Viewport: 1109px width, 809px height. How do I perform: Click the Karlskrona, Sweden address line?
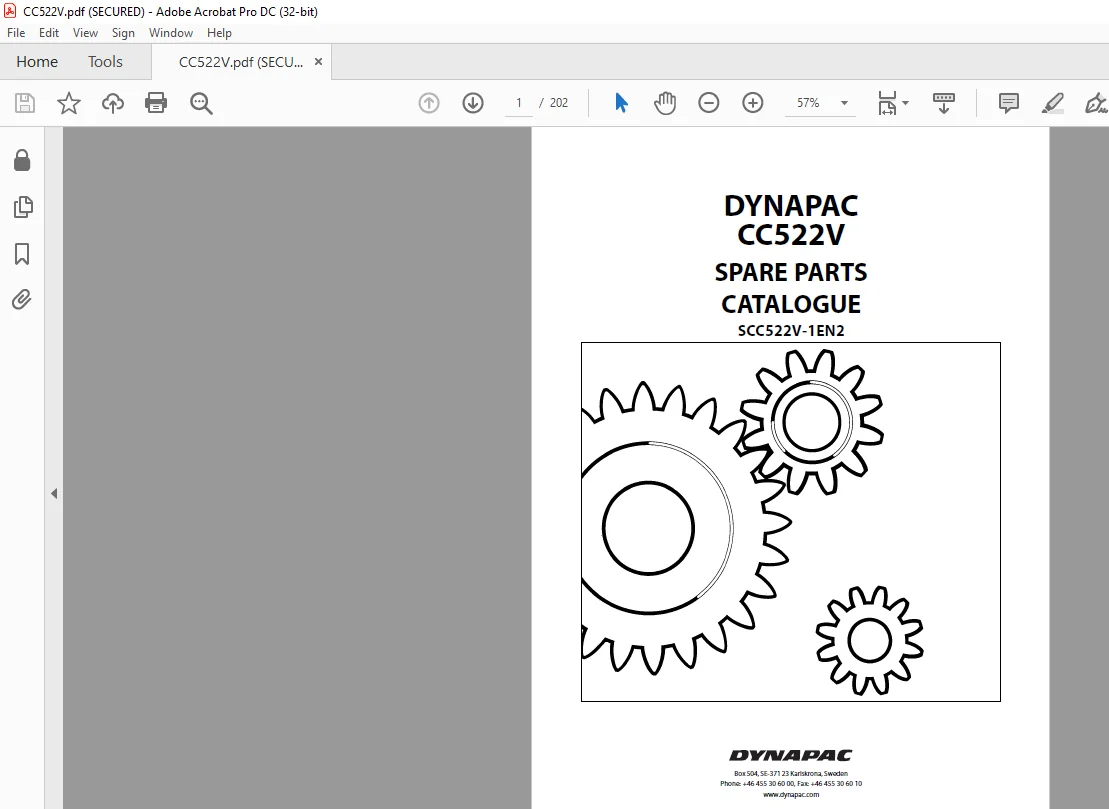pyautogui.click(x=791, y=774)
